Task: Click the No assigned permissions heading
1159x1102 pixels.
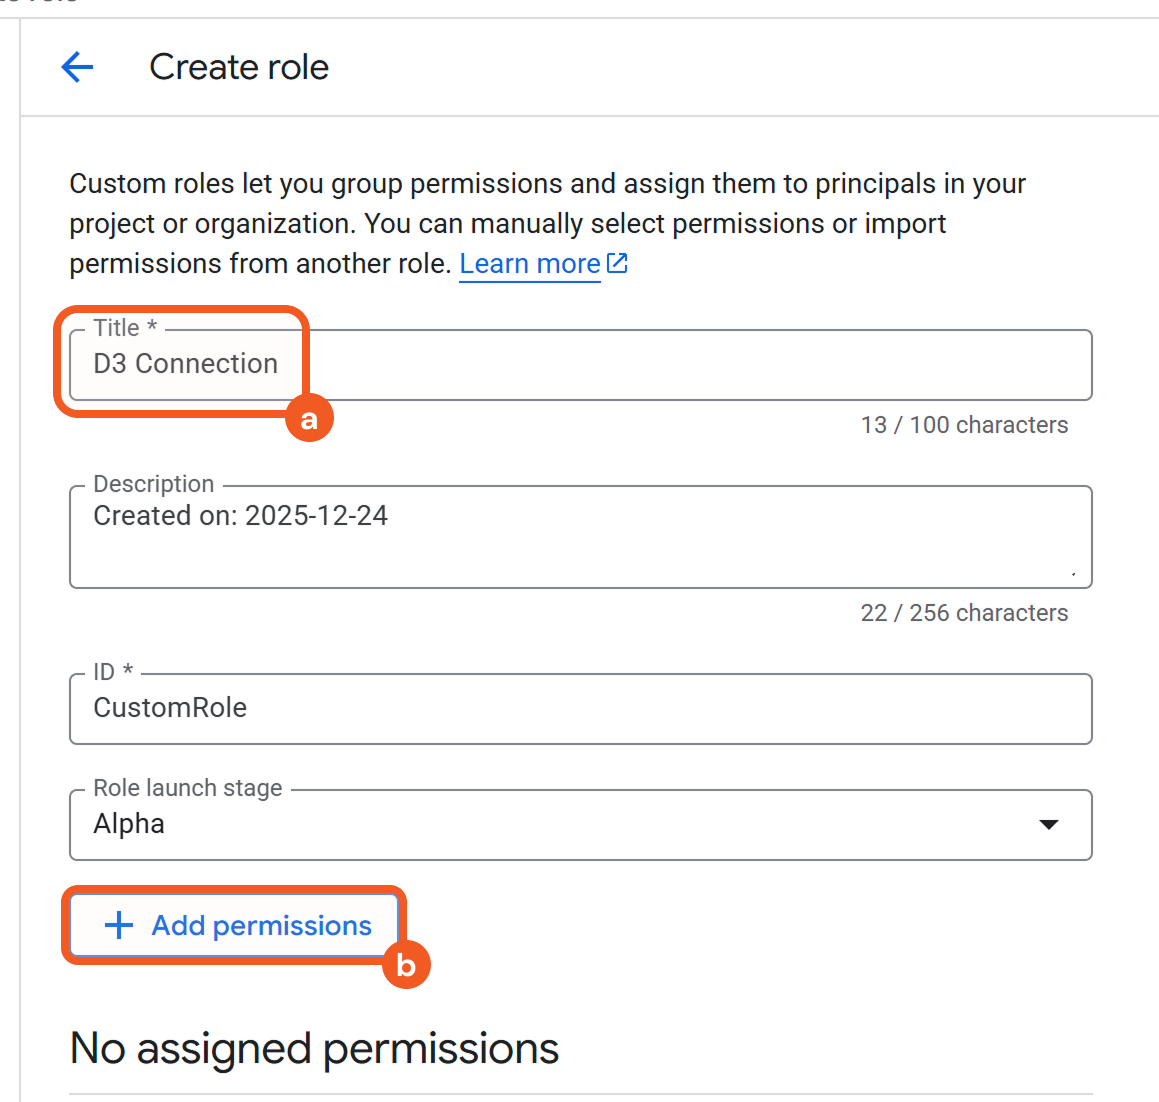Action: [x=314, y=1048]
